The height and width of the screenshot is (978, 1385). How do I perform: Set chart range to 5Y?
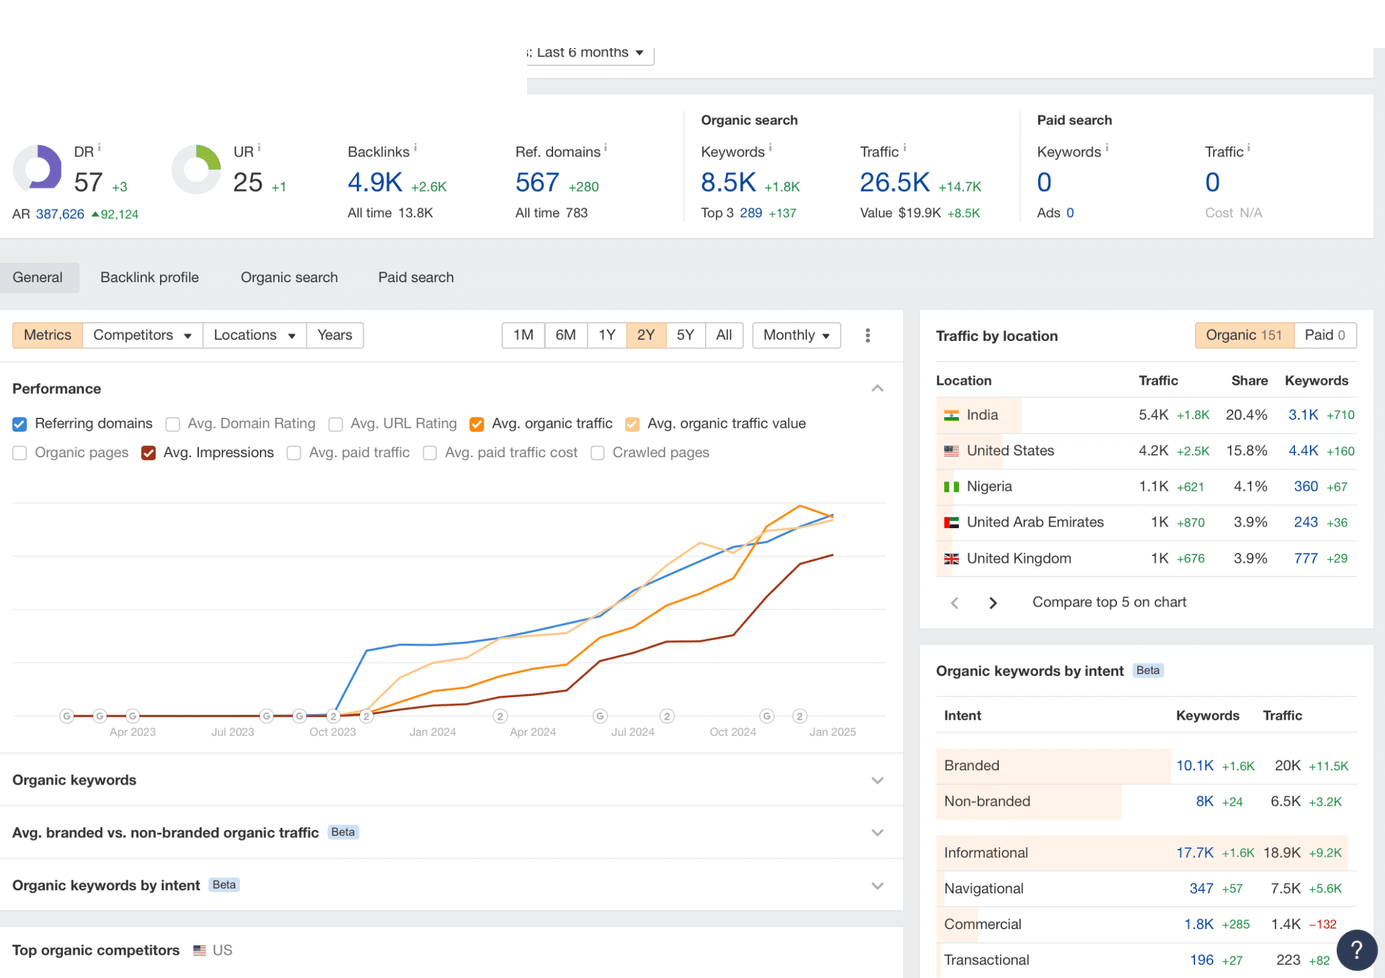tap(685, 335)
